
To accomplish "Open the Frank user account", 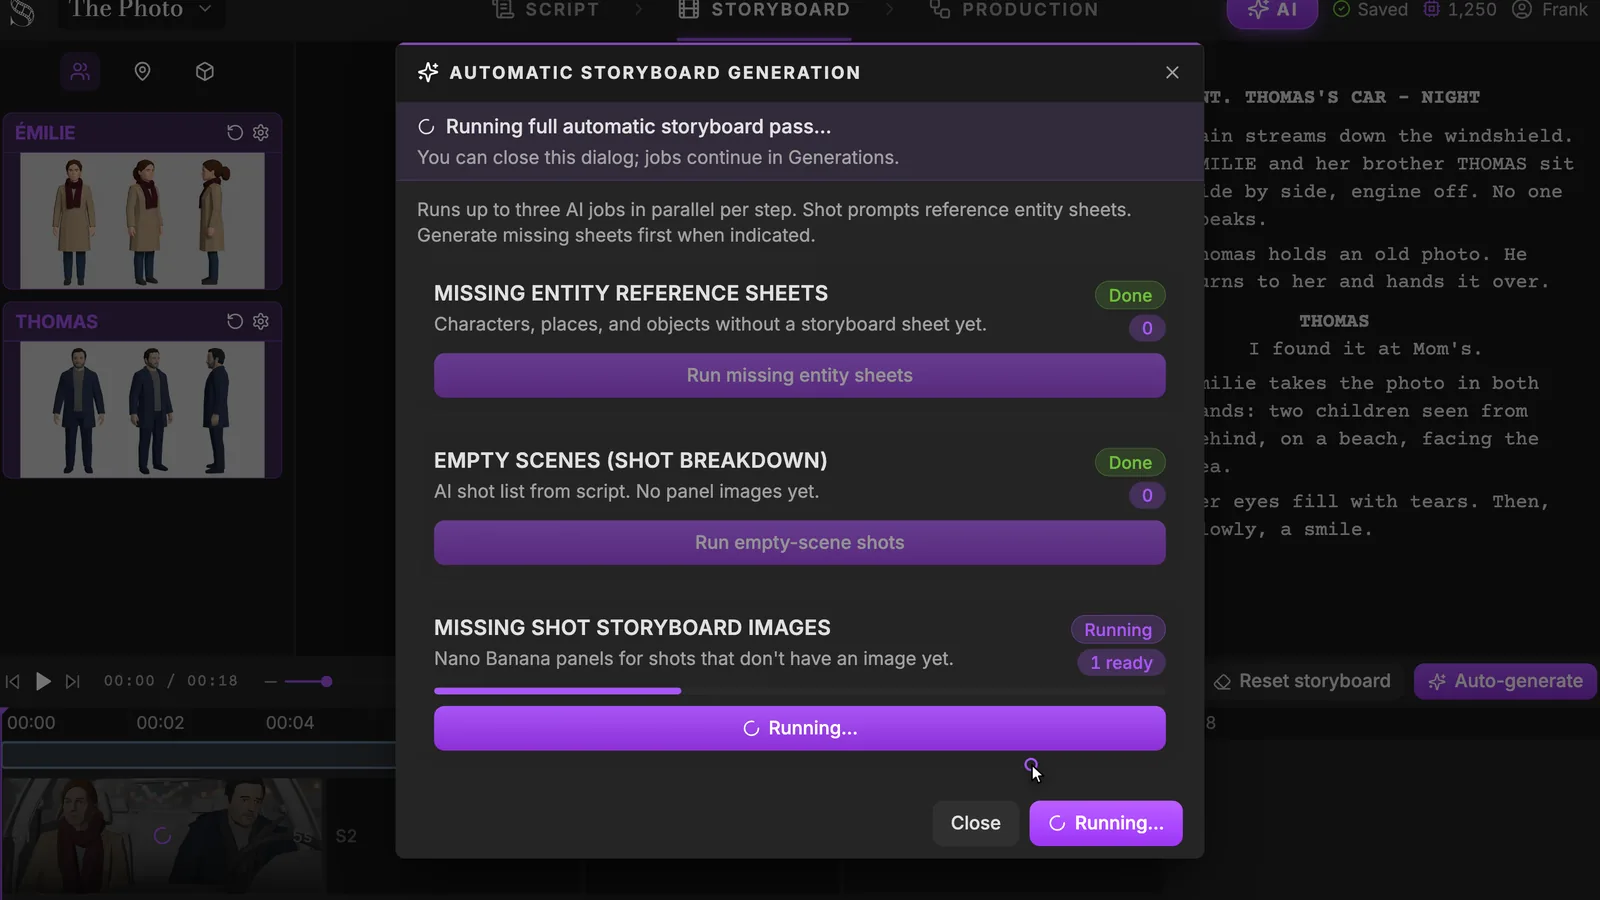I will pyautogui.click(x=1549, y=10).
